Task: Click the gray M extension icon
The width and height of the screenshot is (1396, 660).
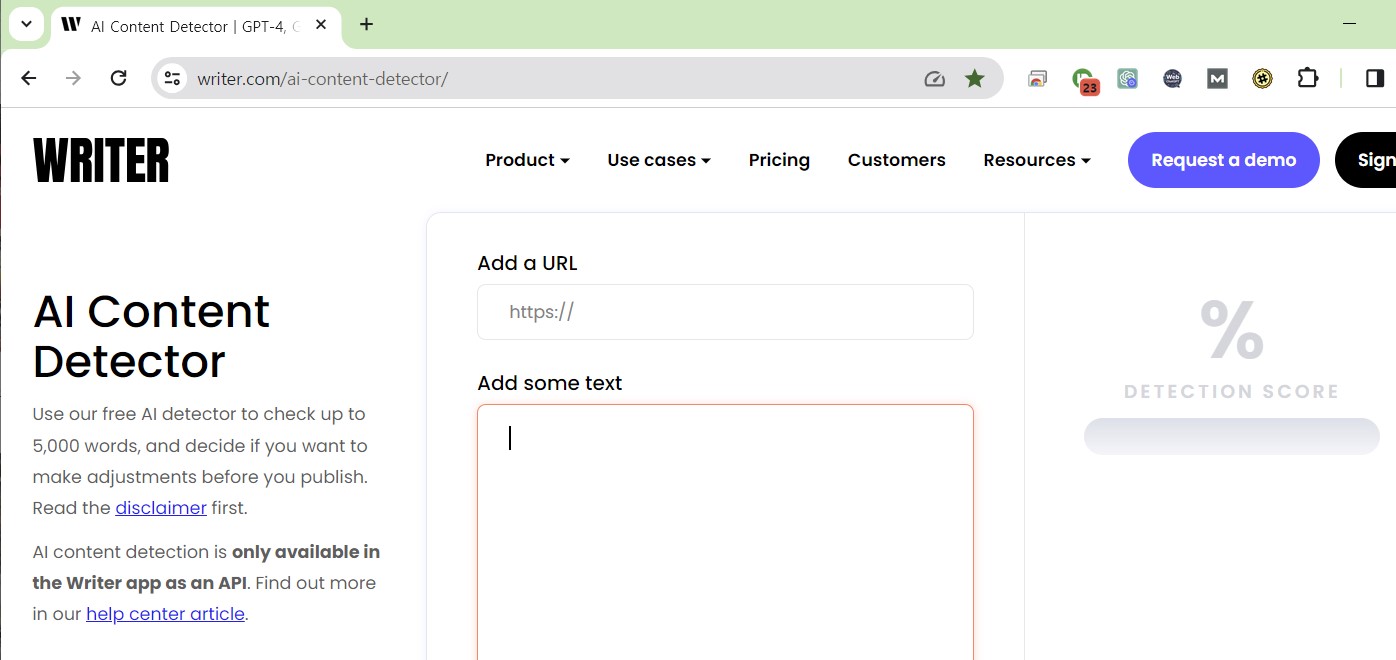Action: [x=1217, y=78]
